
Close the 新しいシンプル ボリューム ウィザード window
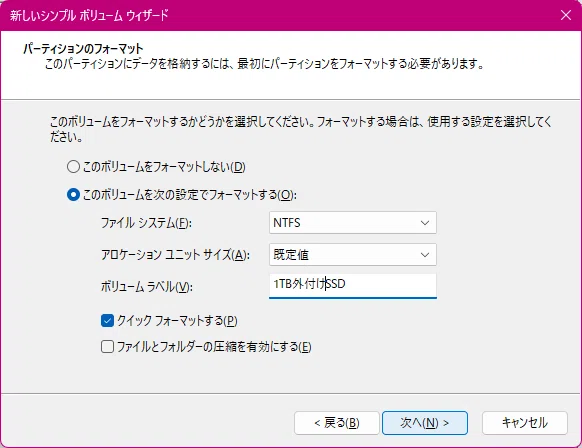[566, 15]
